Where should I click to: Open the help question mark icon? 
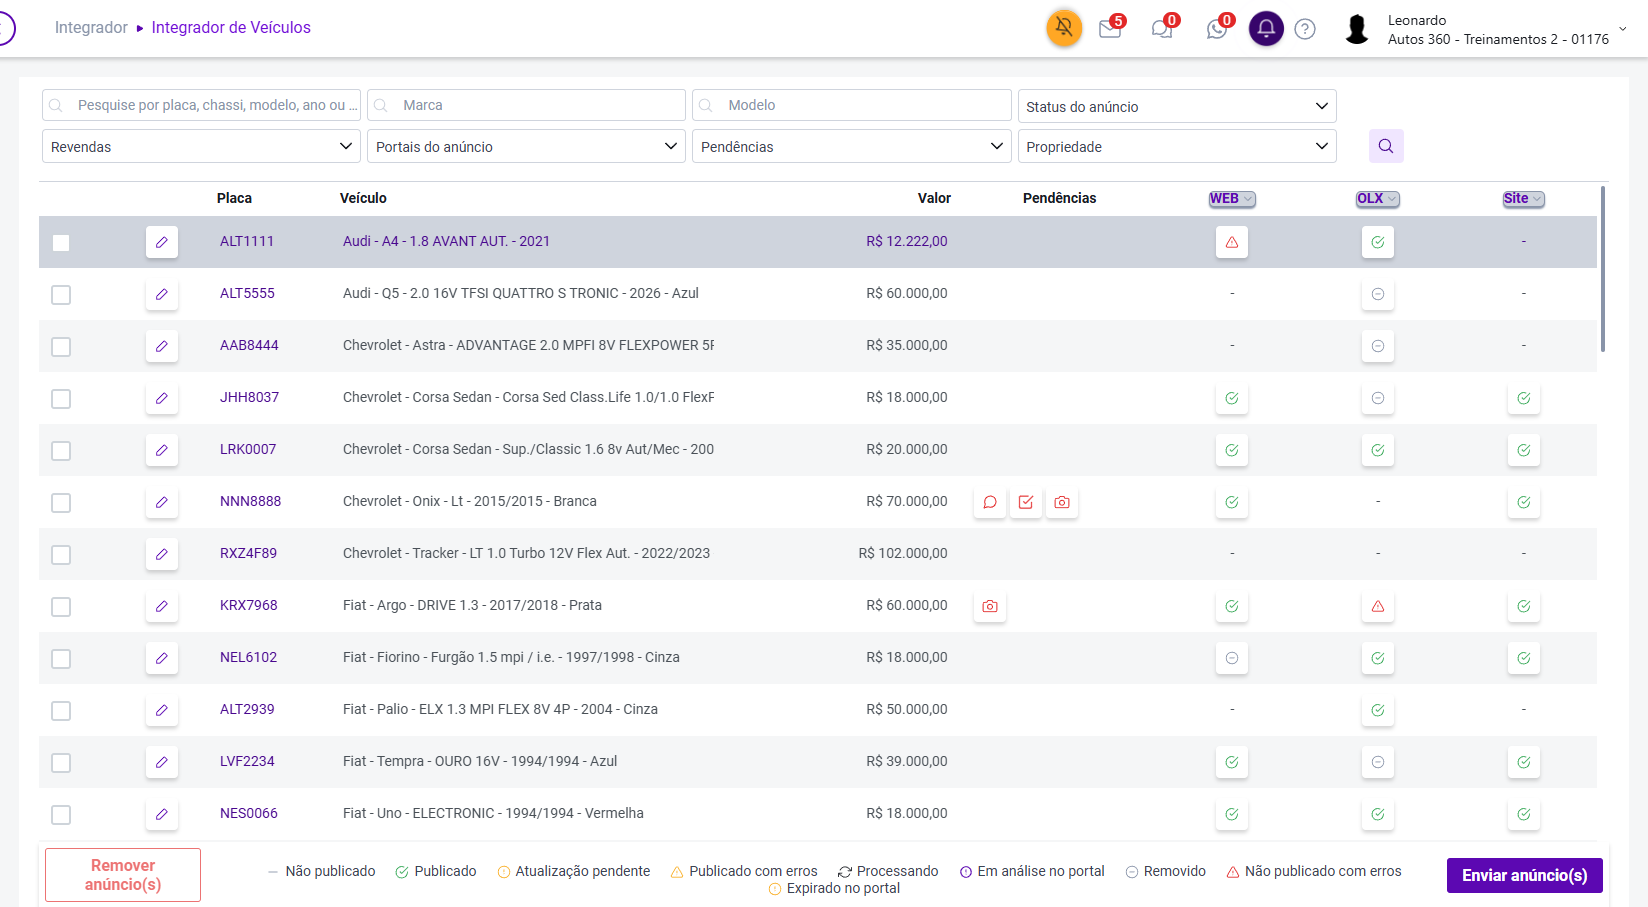tap(1305, 29)
